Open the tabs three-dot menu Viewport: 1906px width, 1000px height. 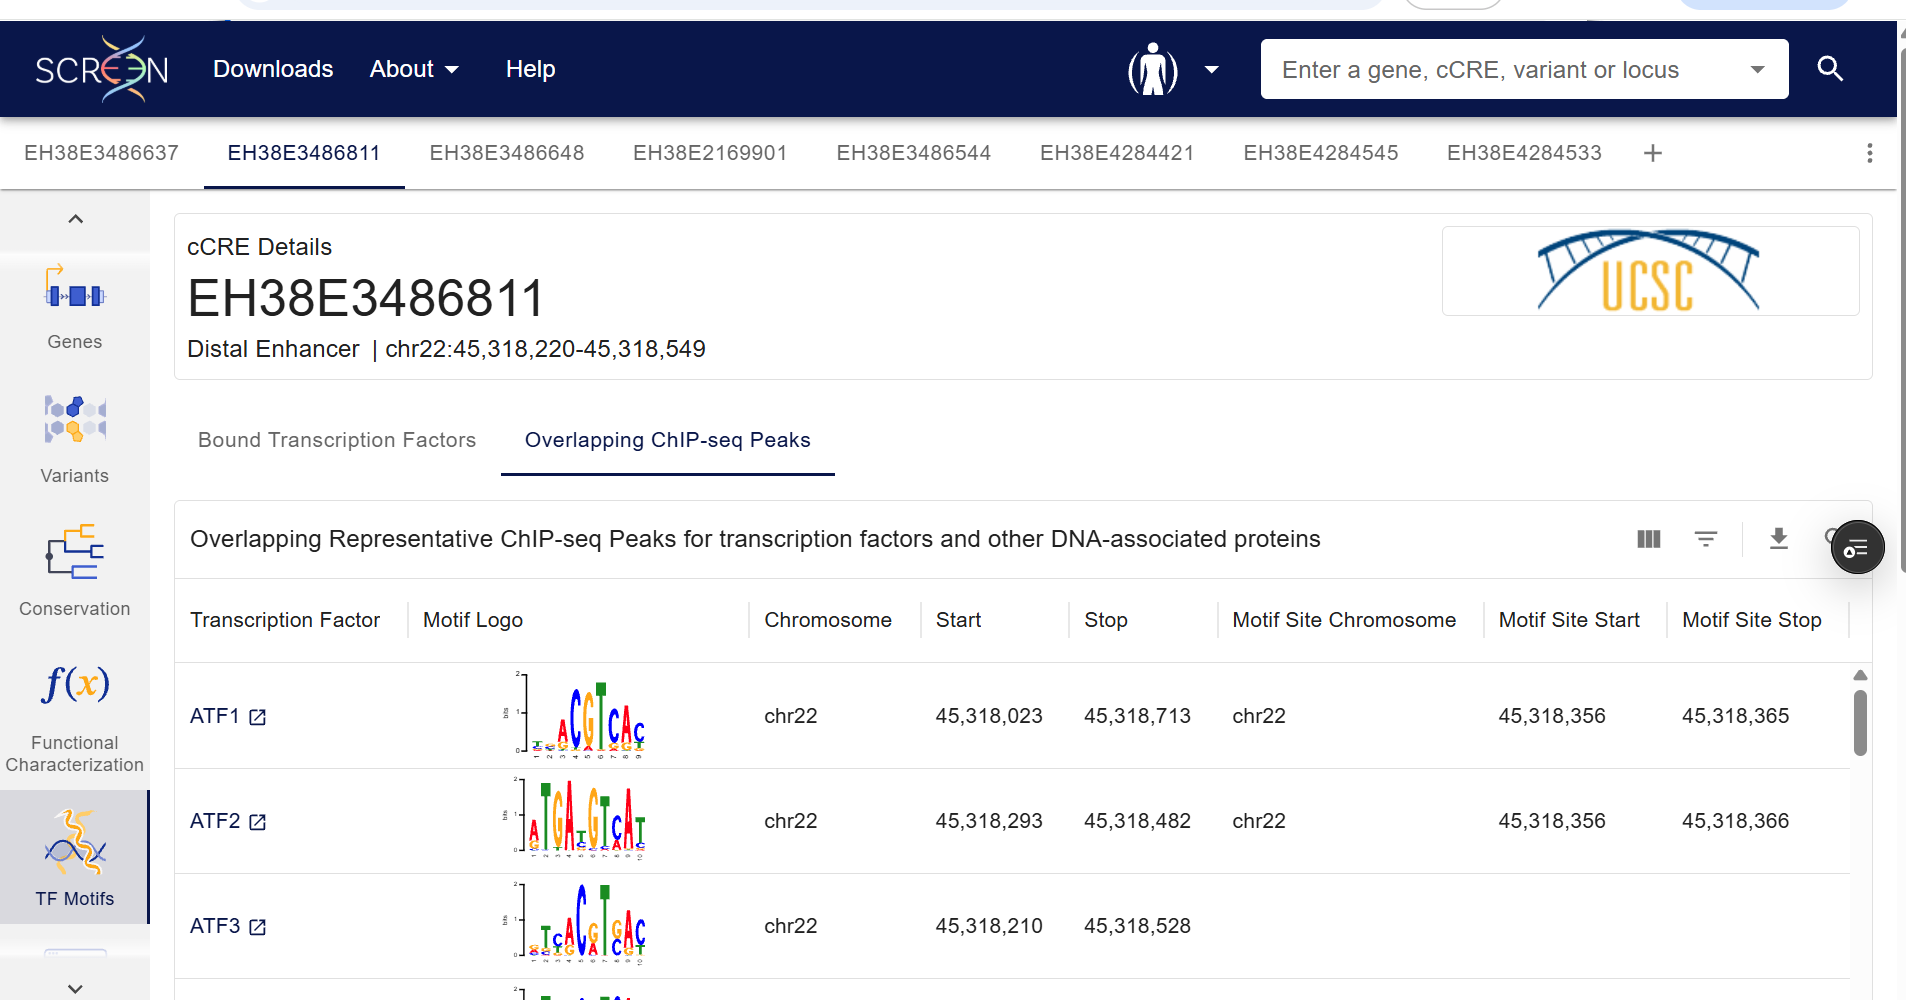(1869, 153)
